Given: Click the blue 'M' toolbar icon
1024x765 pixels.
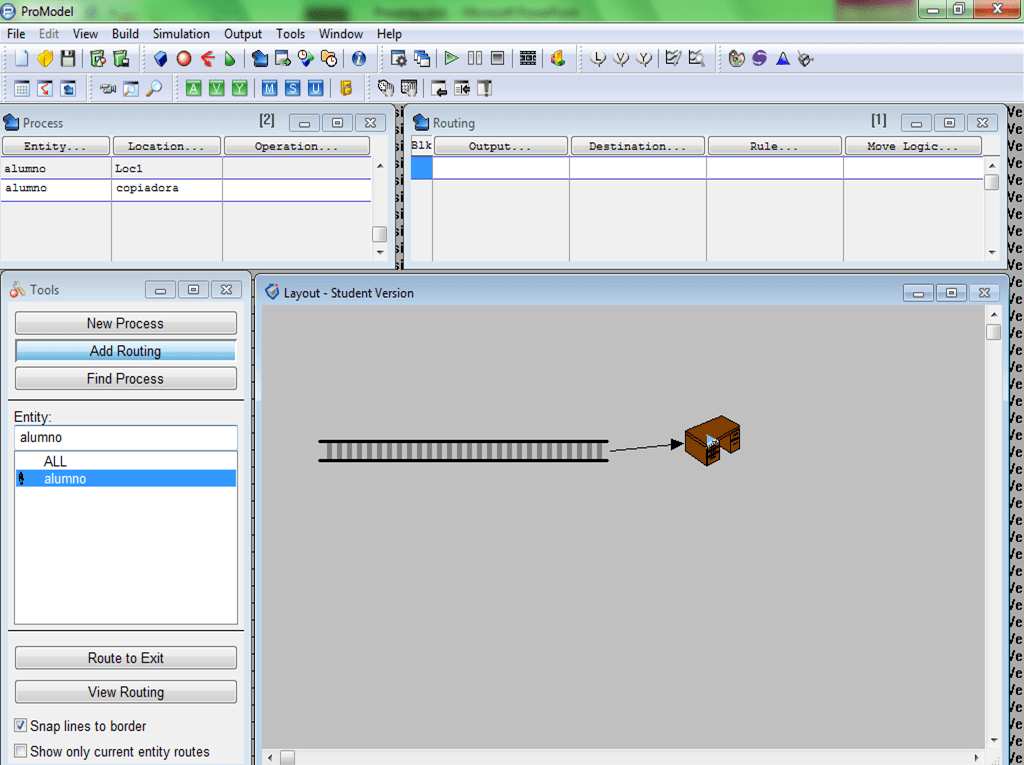Looking at the screenshot, I should (x=269, y=89).
